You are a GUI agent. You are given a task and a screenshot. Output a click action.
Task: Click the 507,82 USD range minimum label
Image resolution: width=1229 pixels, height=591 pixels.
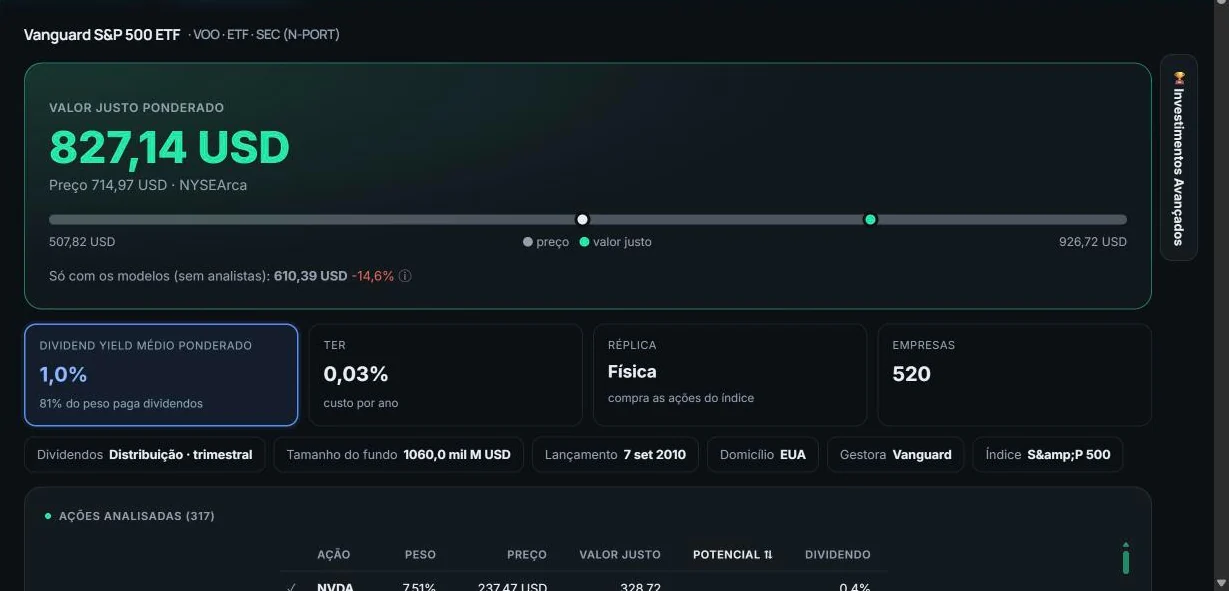pos(82,242)
